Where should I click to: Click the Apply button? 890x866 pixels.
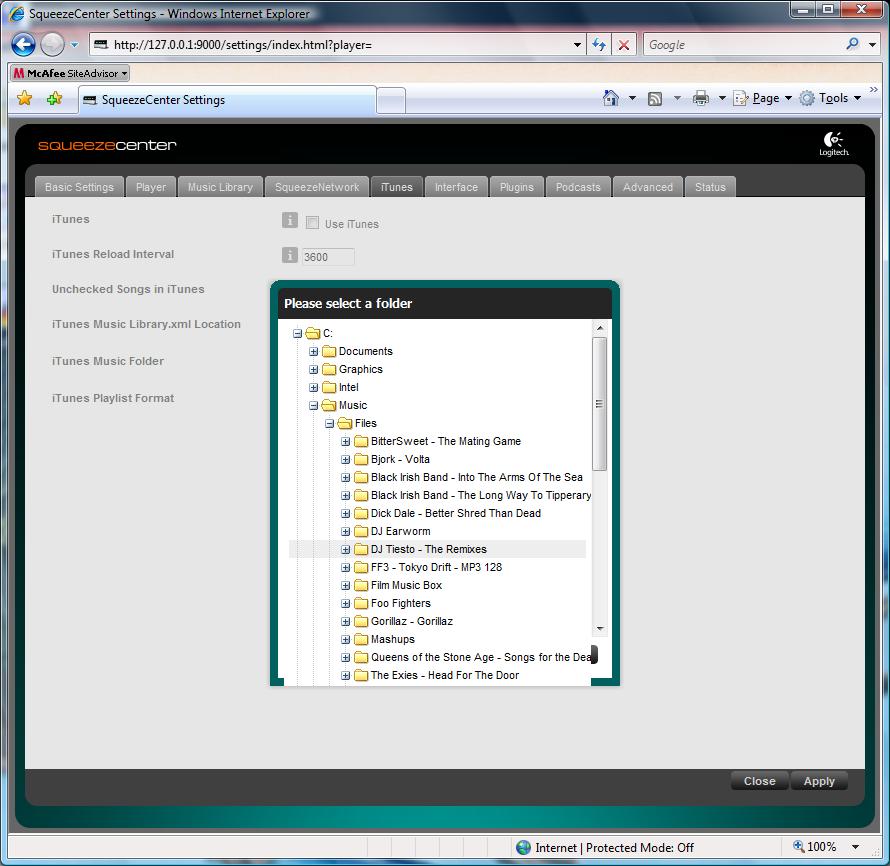click(818, 781)
